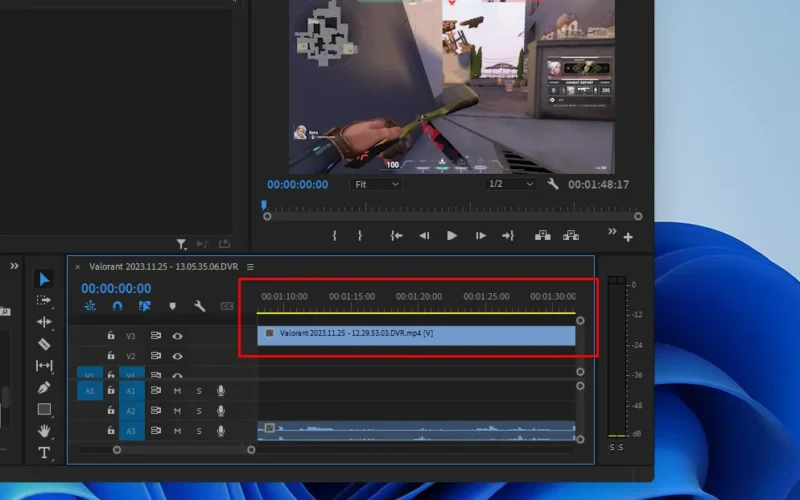This screenshot has width=800, height=500.
Task: Click the CC caption track options icon
Action: tap(227, 306)
